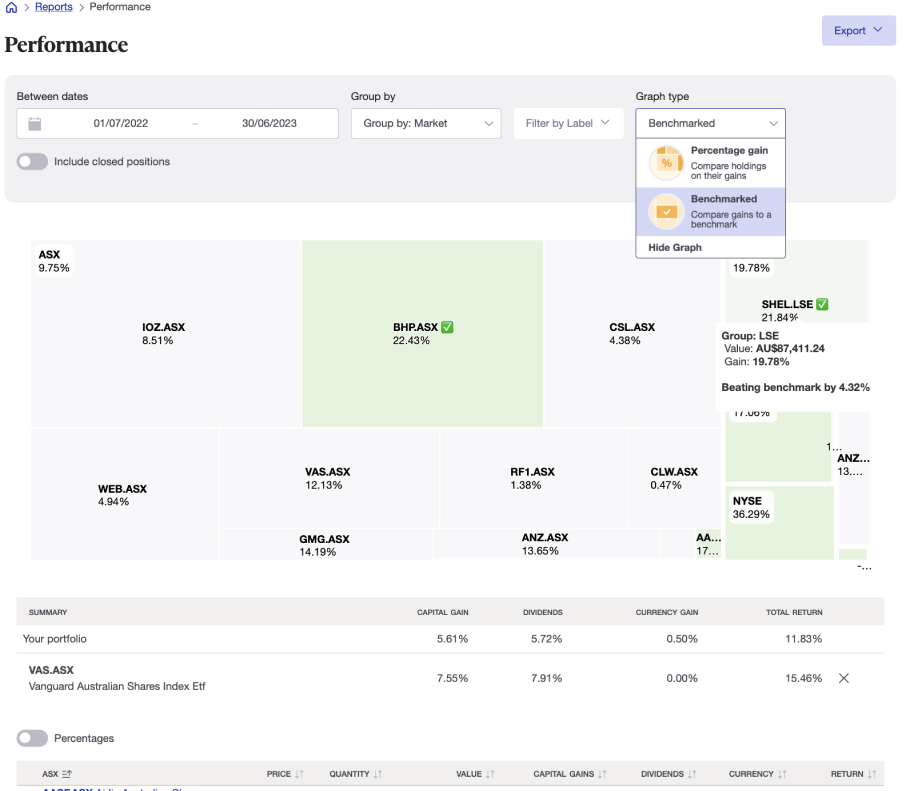The height and width of the screenshot is (791, 917).
Task: Go to home via breadcrumb house icon
Action: point(11,8)
